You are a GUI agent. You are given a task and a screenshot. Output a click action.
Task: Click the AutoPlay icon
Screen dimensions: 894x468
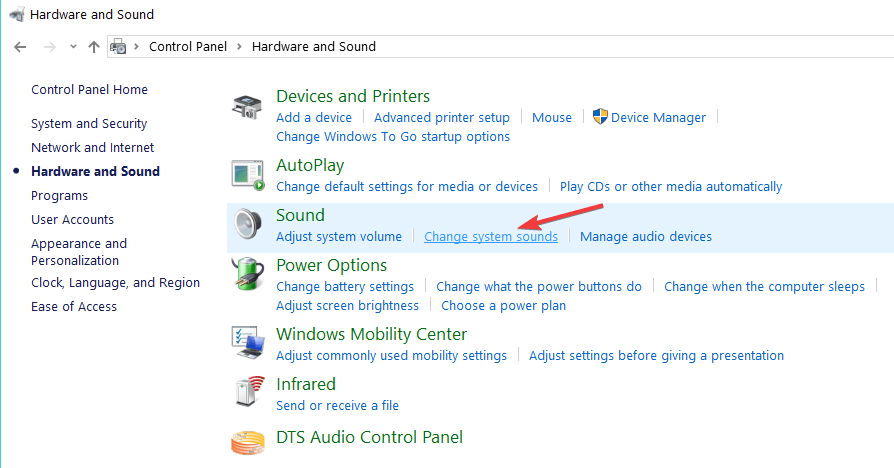(247, 176)
